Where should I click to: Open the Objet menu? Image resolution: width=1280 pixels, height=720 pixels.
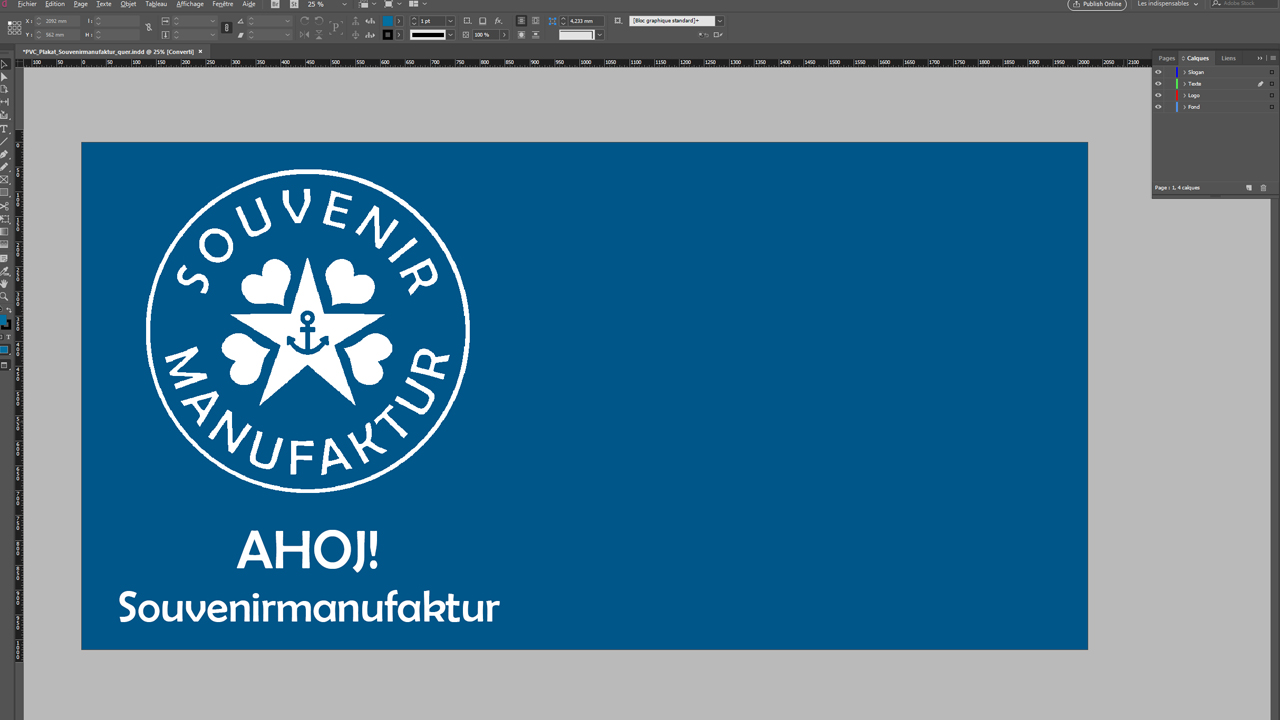[128, 4]
